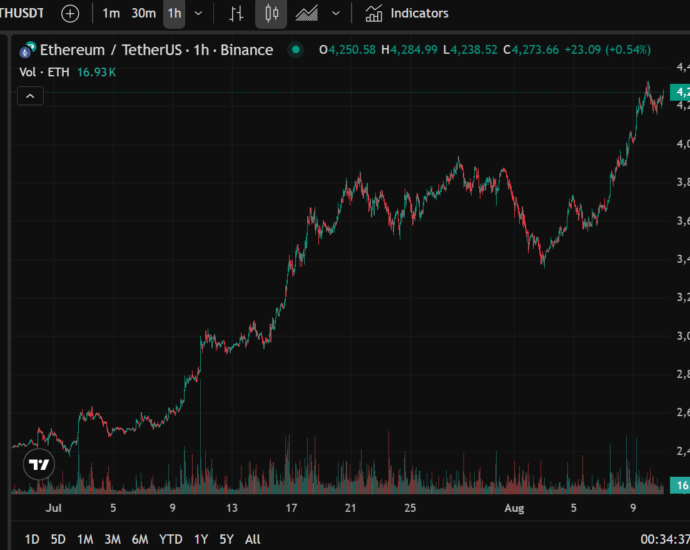Set range to 1Y
This screenshot has width=690, height=550.
pyautogui.click(x=201, y=539)
